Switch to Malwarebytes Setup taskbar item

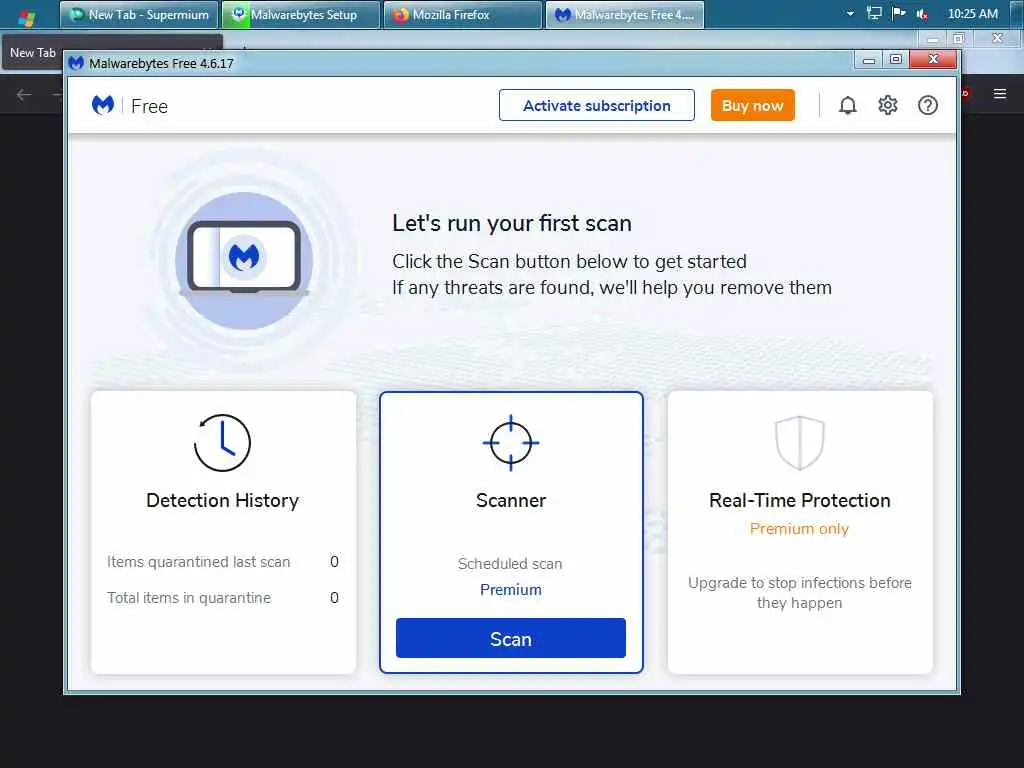coord(301,15)
